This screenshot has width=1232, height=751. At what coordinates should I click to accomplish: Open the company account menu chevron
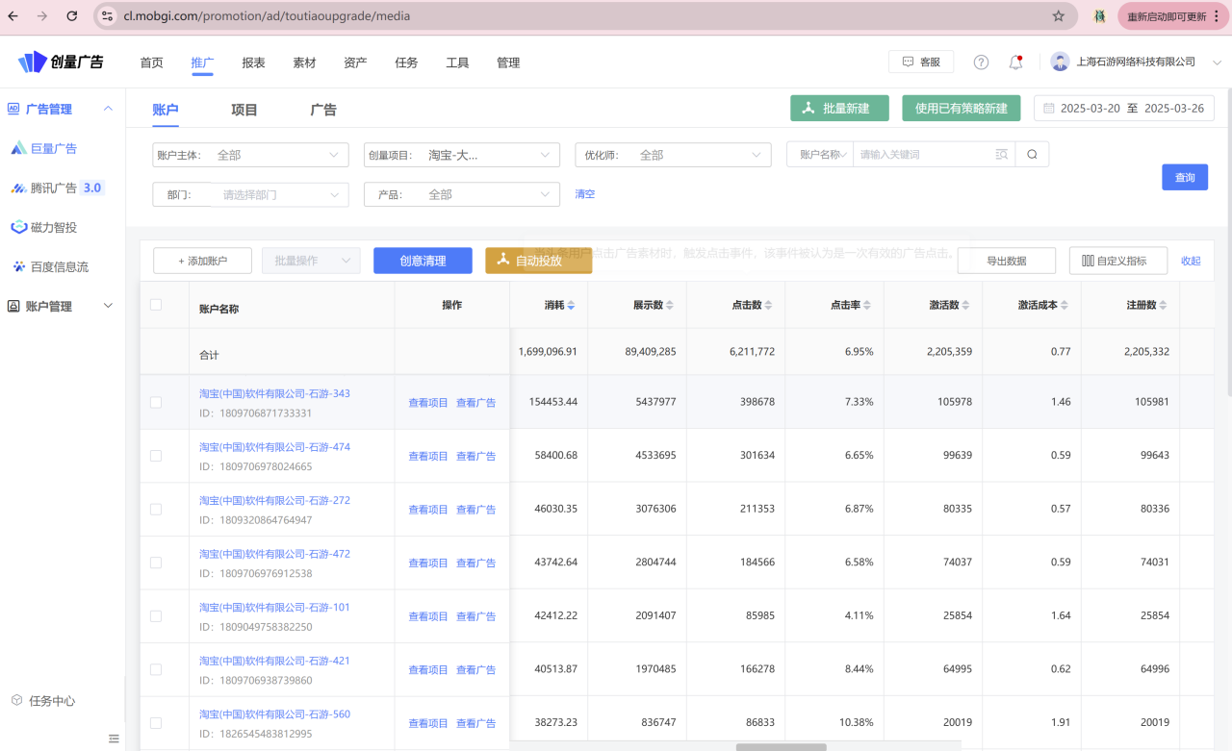(x=1217, y=62)
